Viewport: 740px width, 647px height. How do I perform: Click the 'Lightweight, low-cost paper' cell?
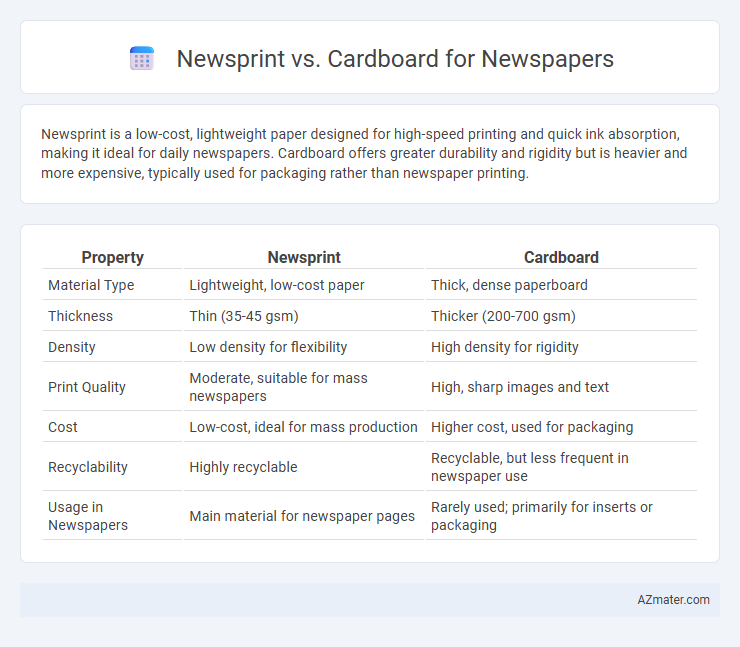(x=304, y=285)
